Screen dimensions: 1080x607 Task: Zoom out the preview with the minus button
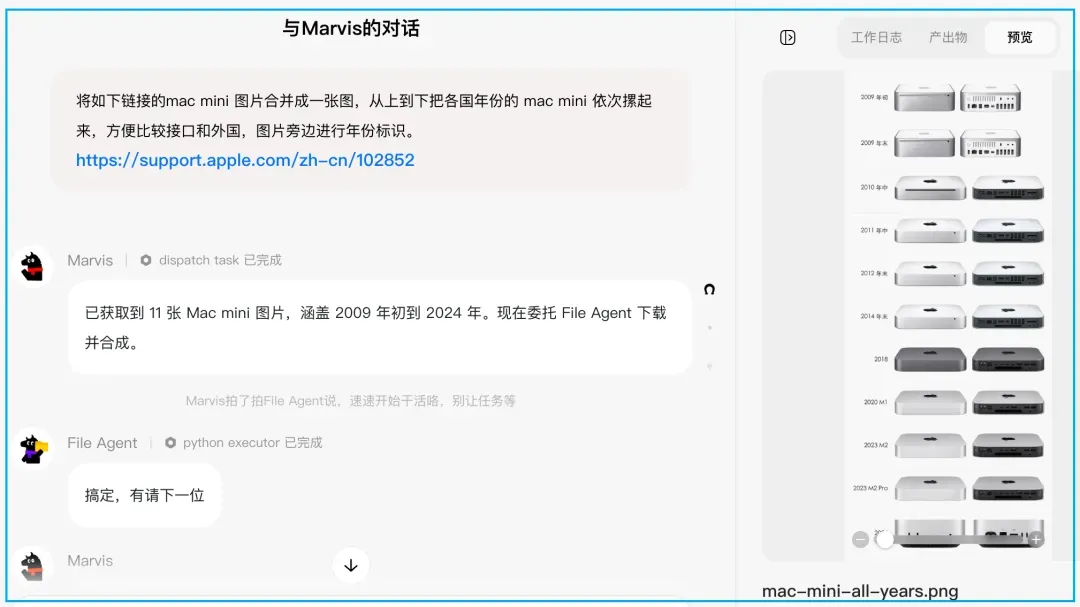pos(860,539)
